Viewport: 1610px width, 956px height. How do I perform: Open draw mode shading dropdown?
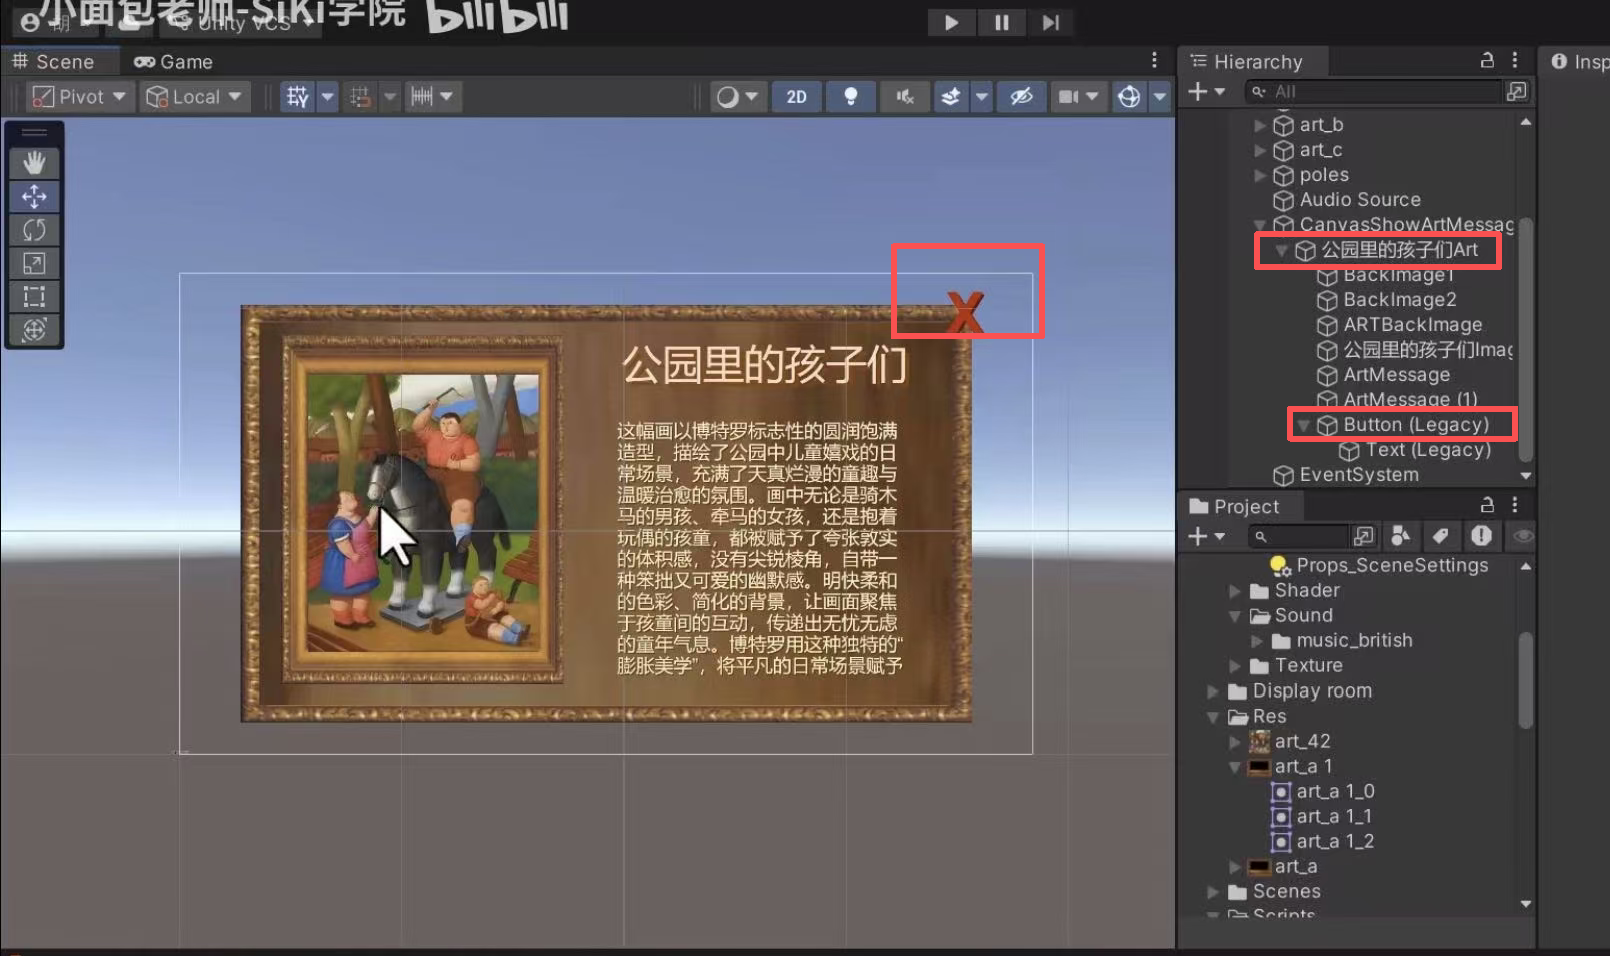coord(738,96)
